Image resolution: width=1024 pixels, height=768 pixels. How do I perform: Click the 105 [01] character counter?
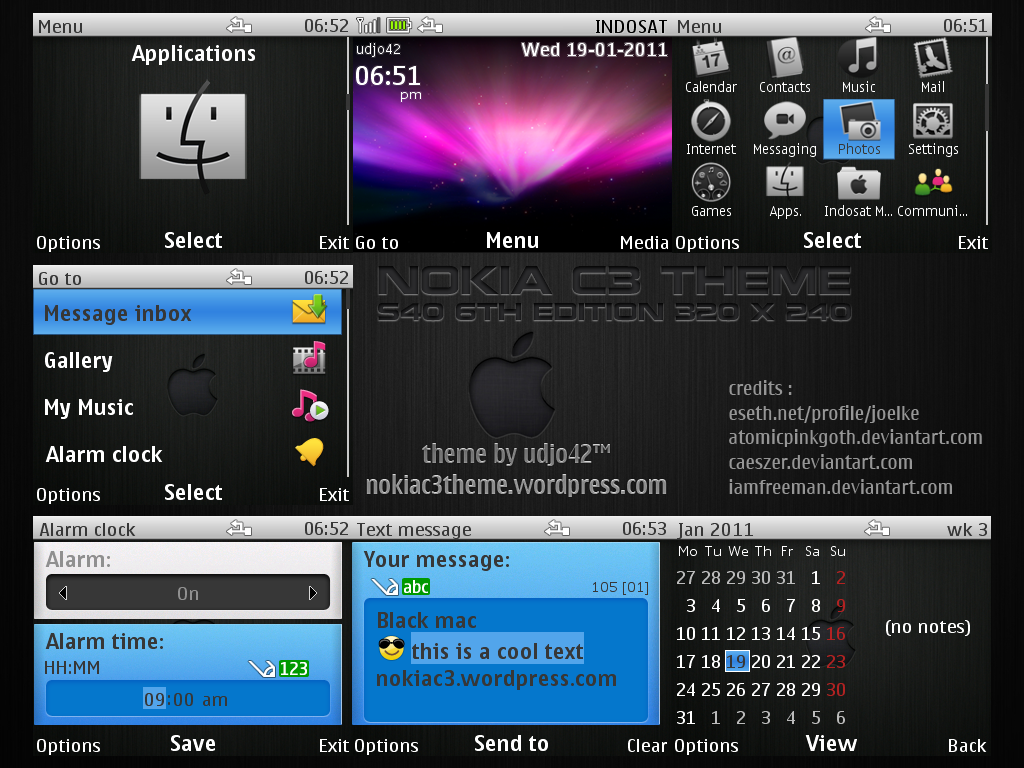tap(620, 587)
